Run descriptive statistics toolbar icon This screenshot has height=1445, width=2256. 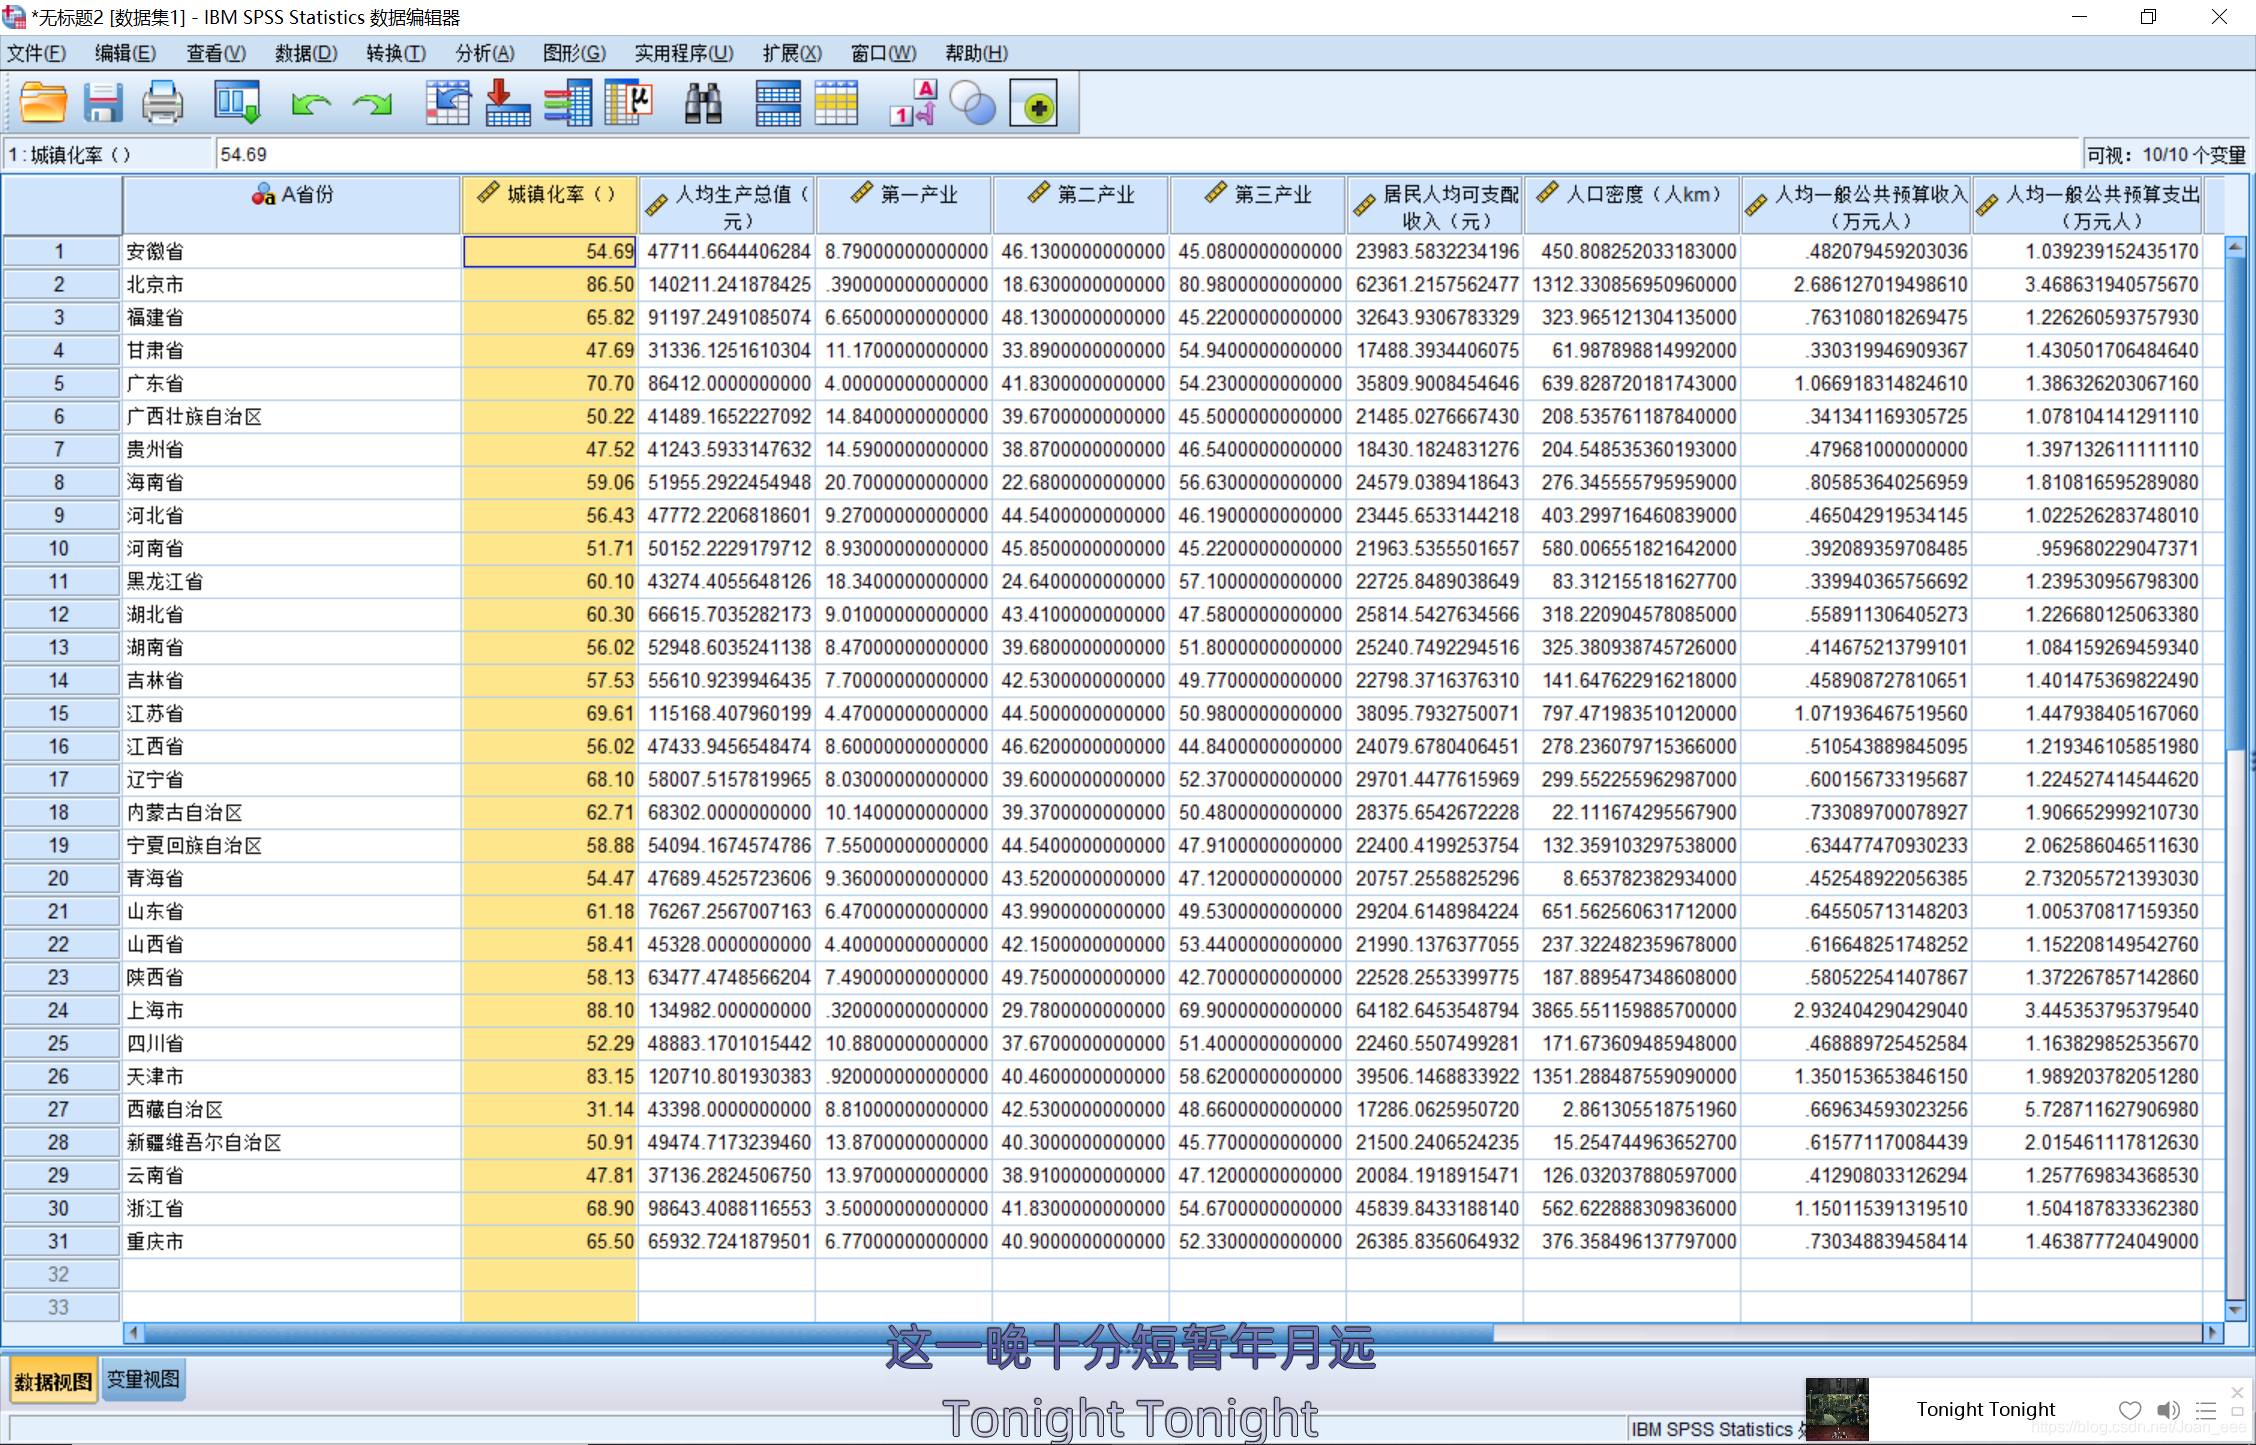[628, 104]
